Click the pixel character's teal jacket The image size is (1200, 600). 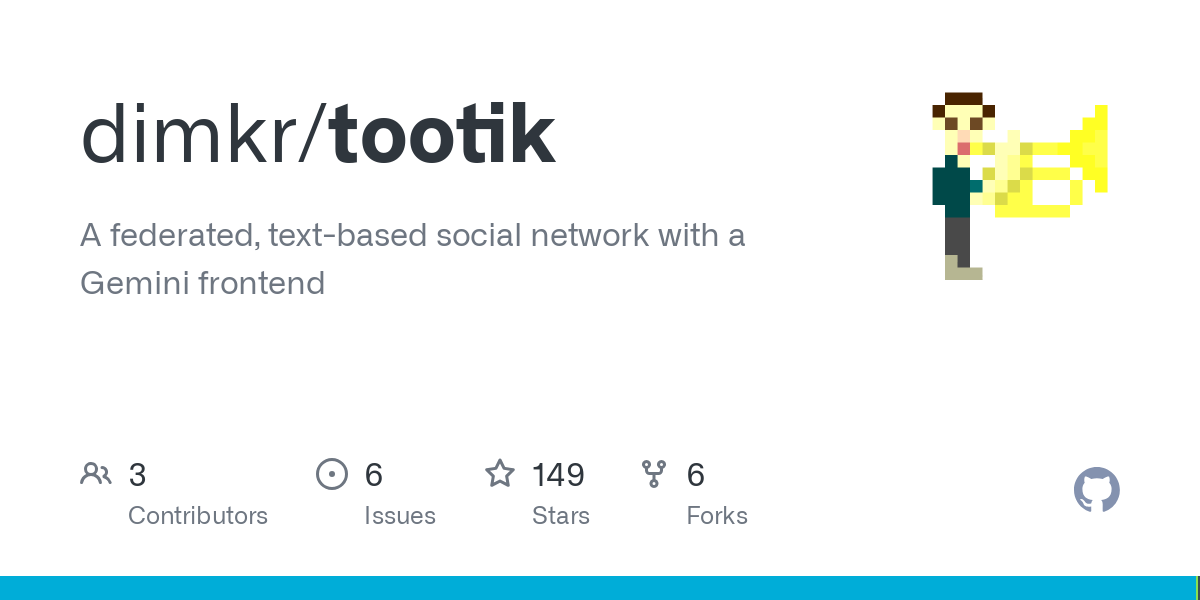pos(953,186)
